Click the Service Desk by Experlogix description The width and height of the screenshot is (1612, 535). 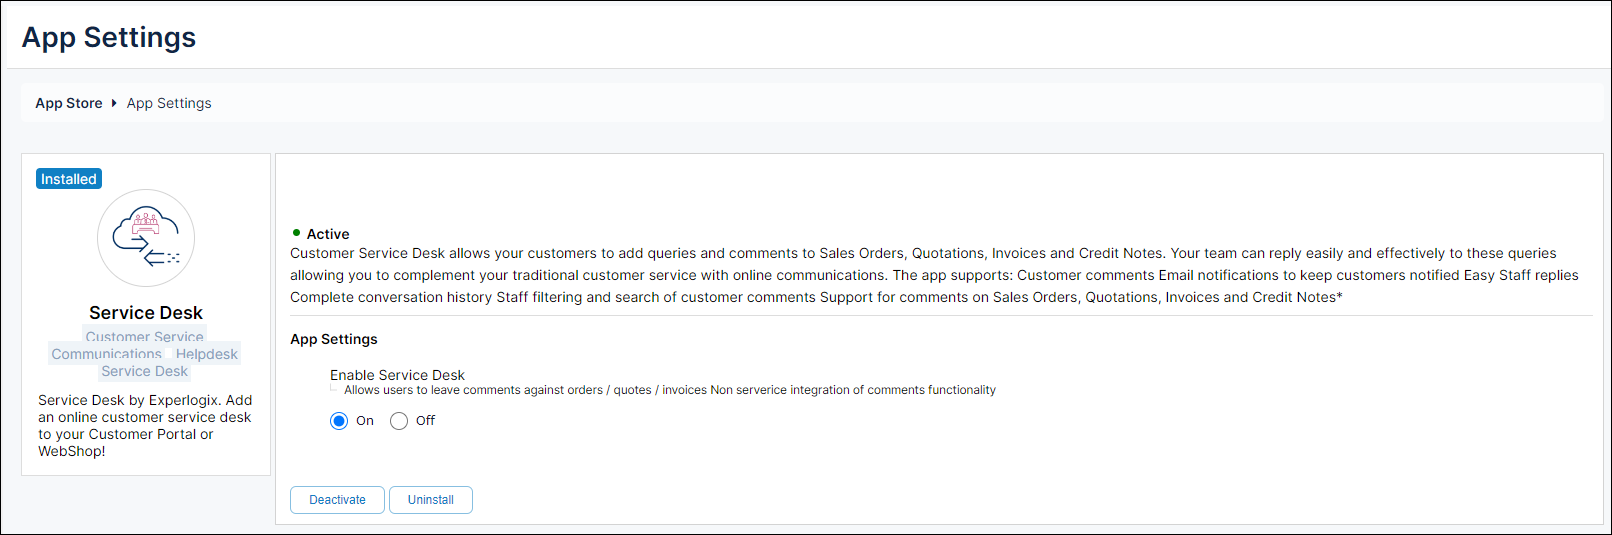(x=145, y=425)
